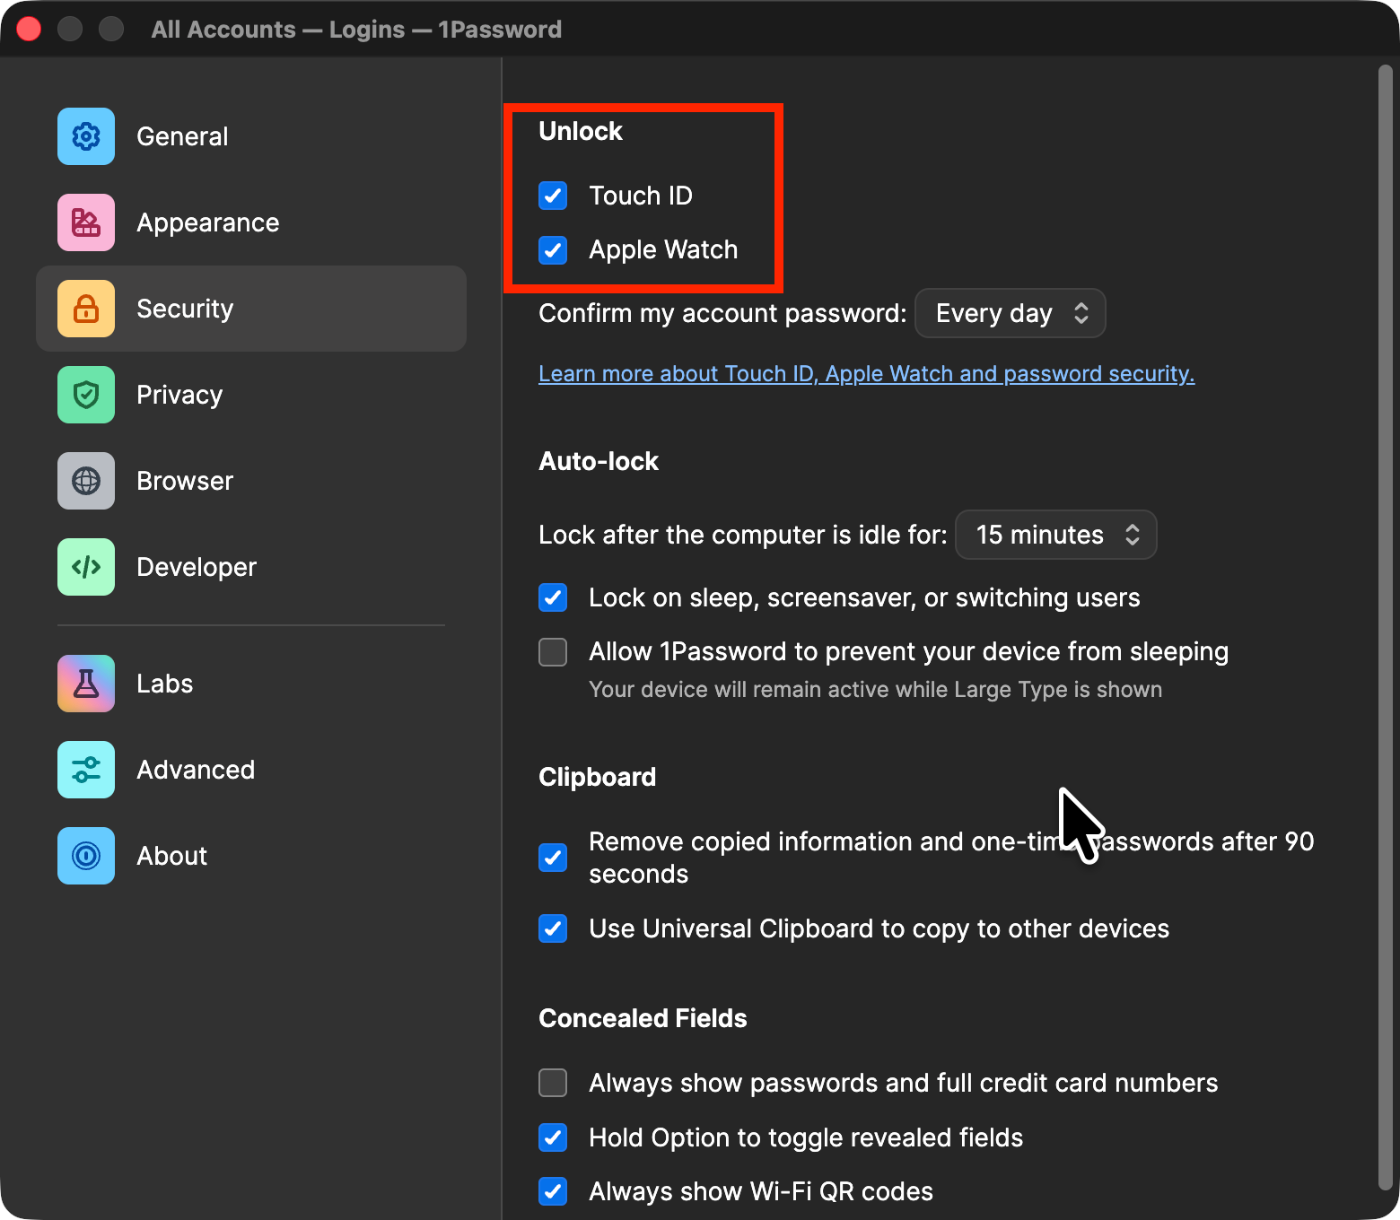Click the Clipboard section heading

point(597,777)
